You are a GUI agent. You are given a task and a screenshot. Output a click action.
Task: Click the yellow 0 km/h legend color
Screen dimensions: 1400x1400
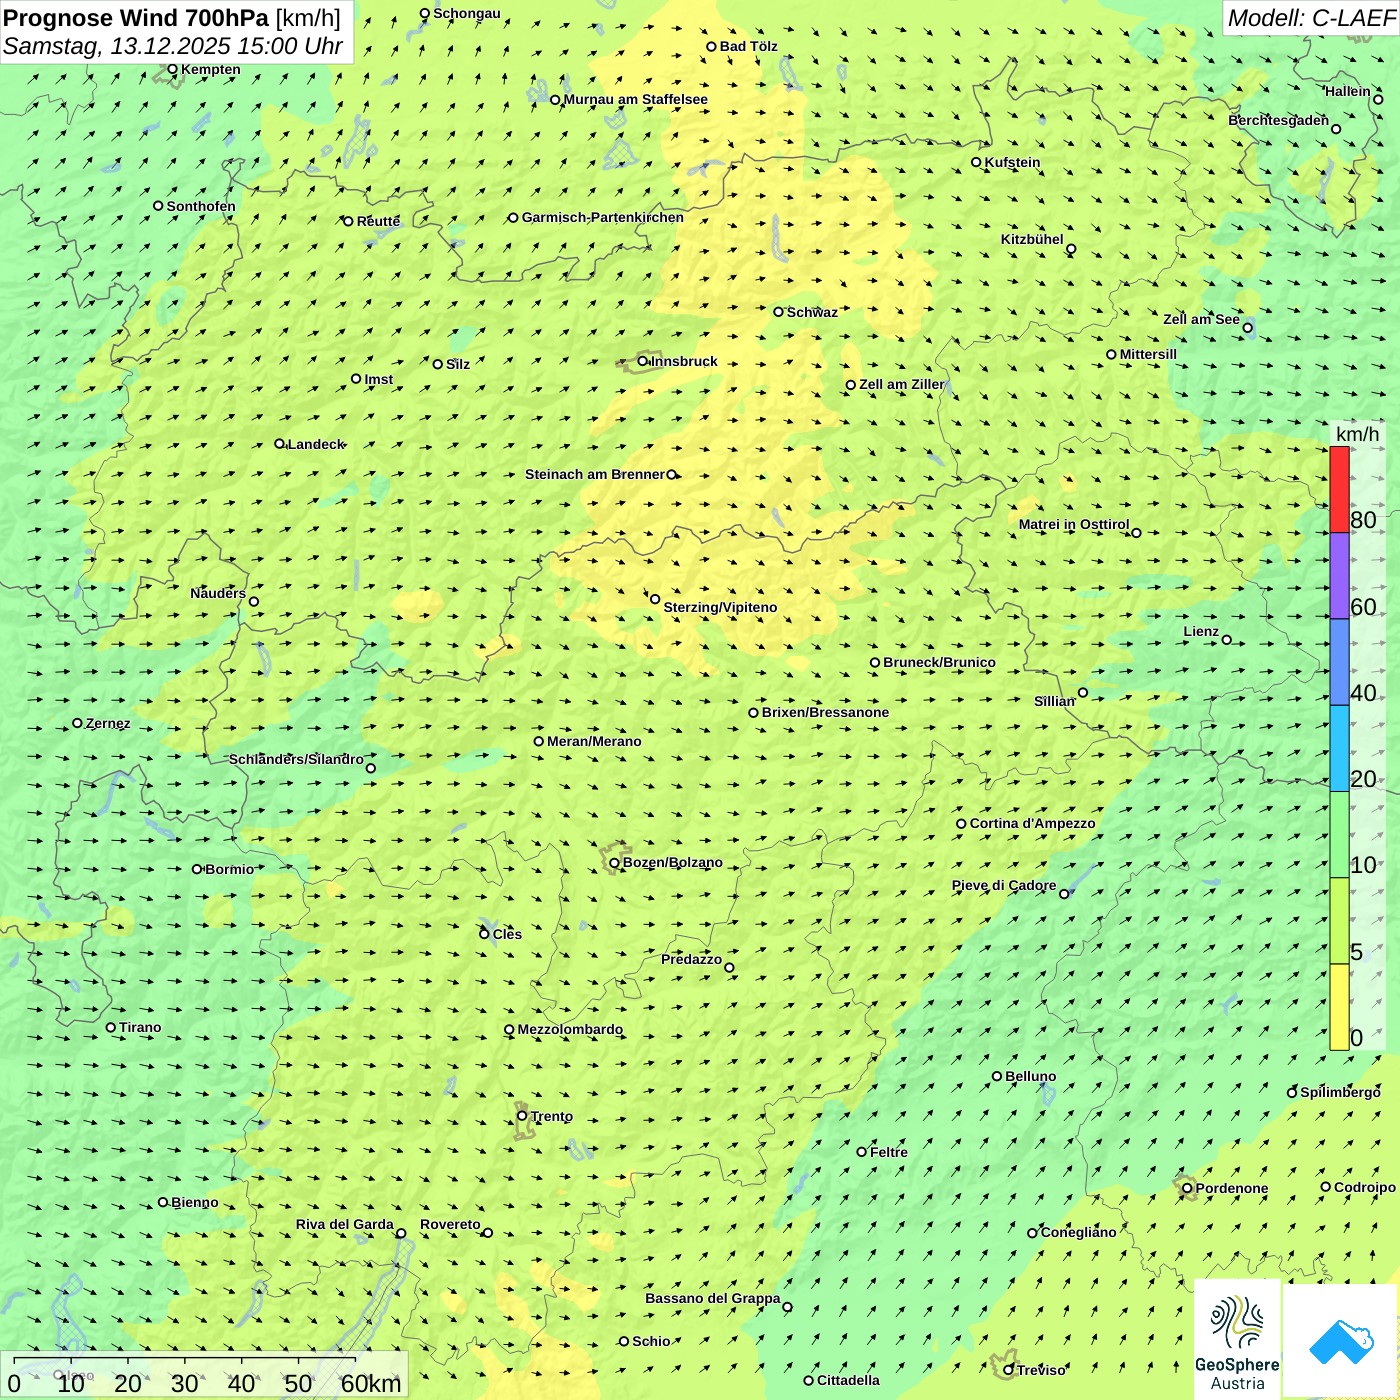click(1339, 1007)
